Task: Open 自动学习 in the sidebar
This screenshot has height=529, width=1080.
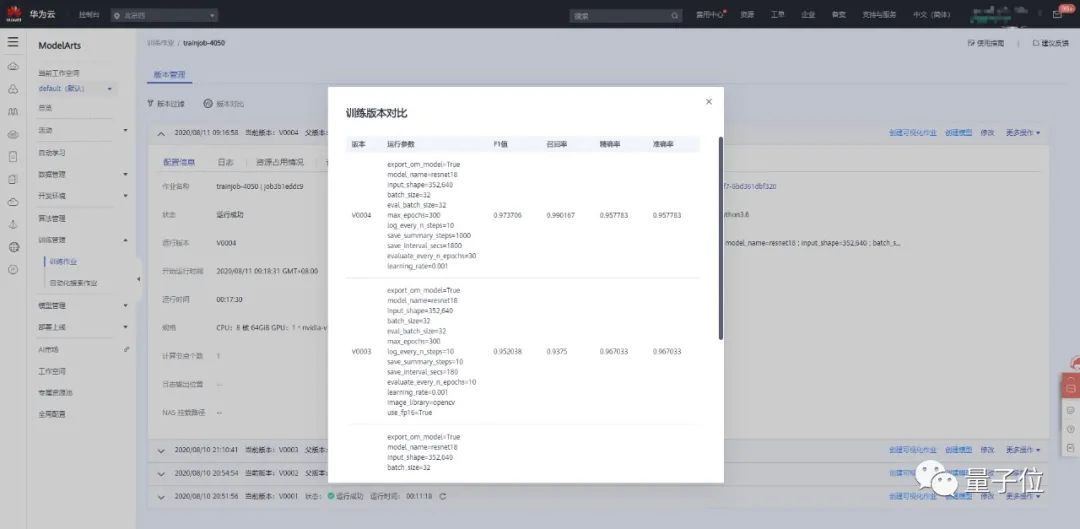Action: [x=52, y=152]
